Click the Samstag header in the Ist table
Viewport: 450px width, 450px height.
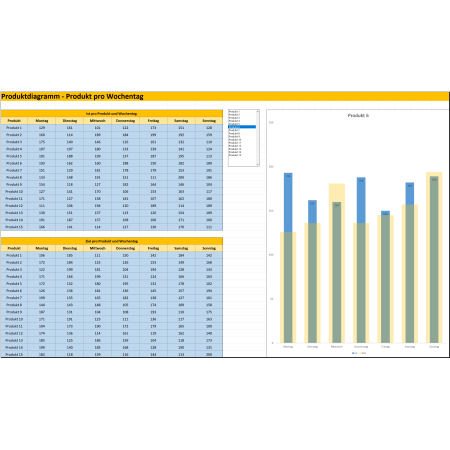click(x=181, y=121)
